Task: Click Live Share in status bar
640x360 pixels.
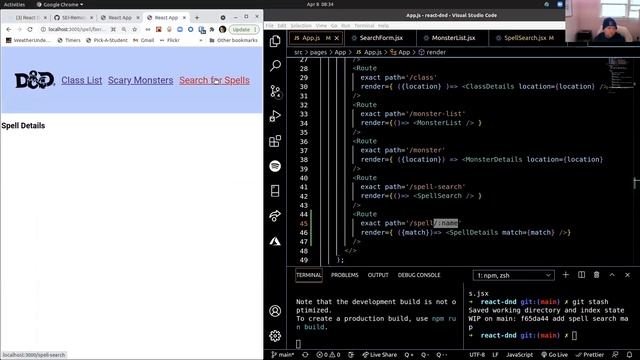Action: coord(380,355)
